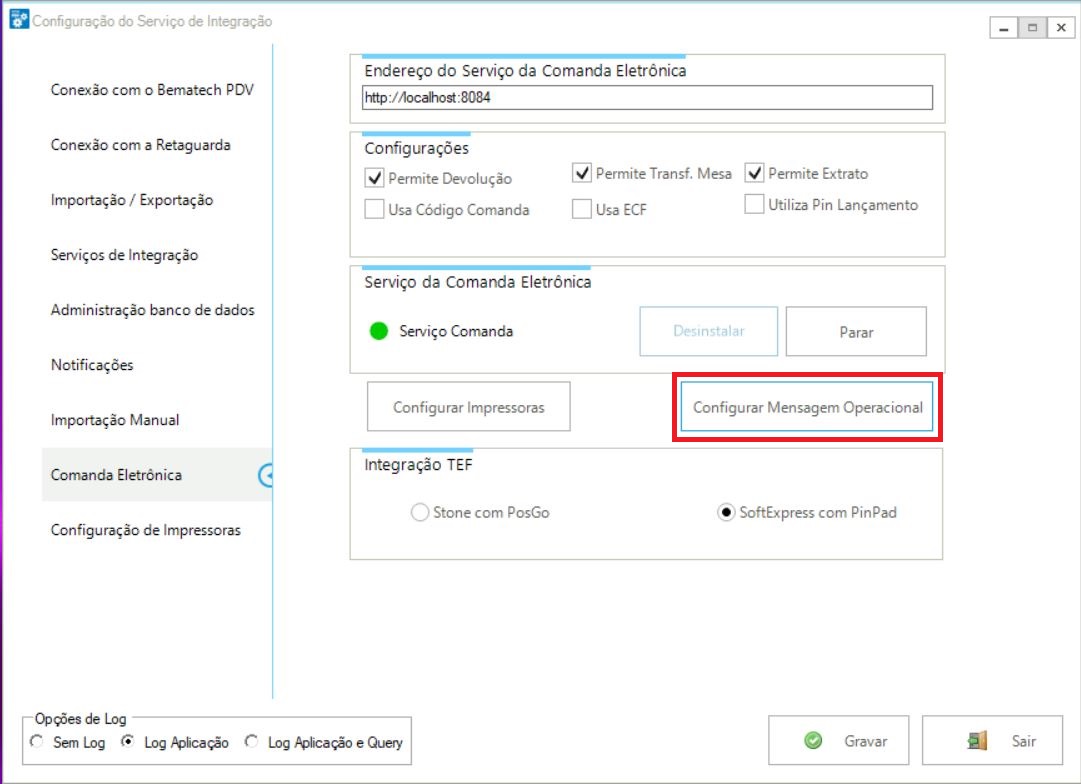The width and height of the screenshot is (1081, 784).
Task: Toggle the Permite Devolução checkbox
Action: coord(374,178)
